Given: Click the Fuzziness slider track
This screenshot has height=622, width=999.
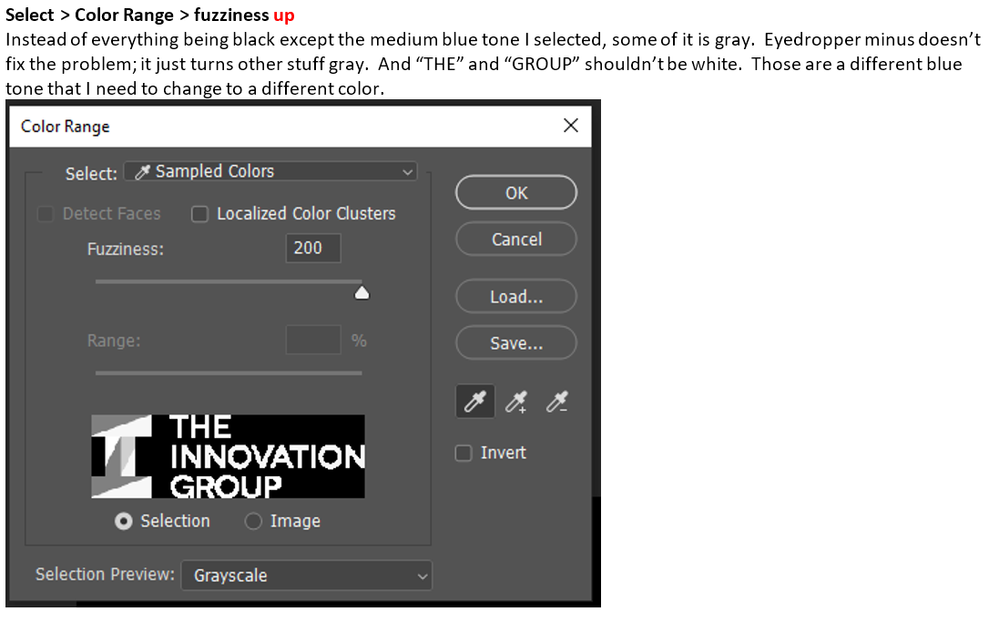Looking at the screenshot, I should point(229,281).
